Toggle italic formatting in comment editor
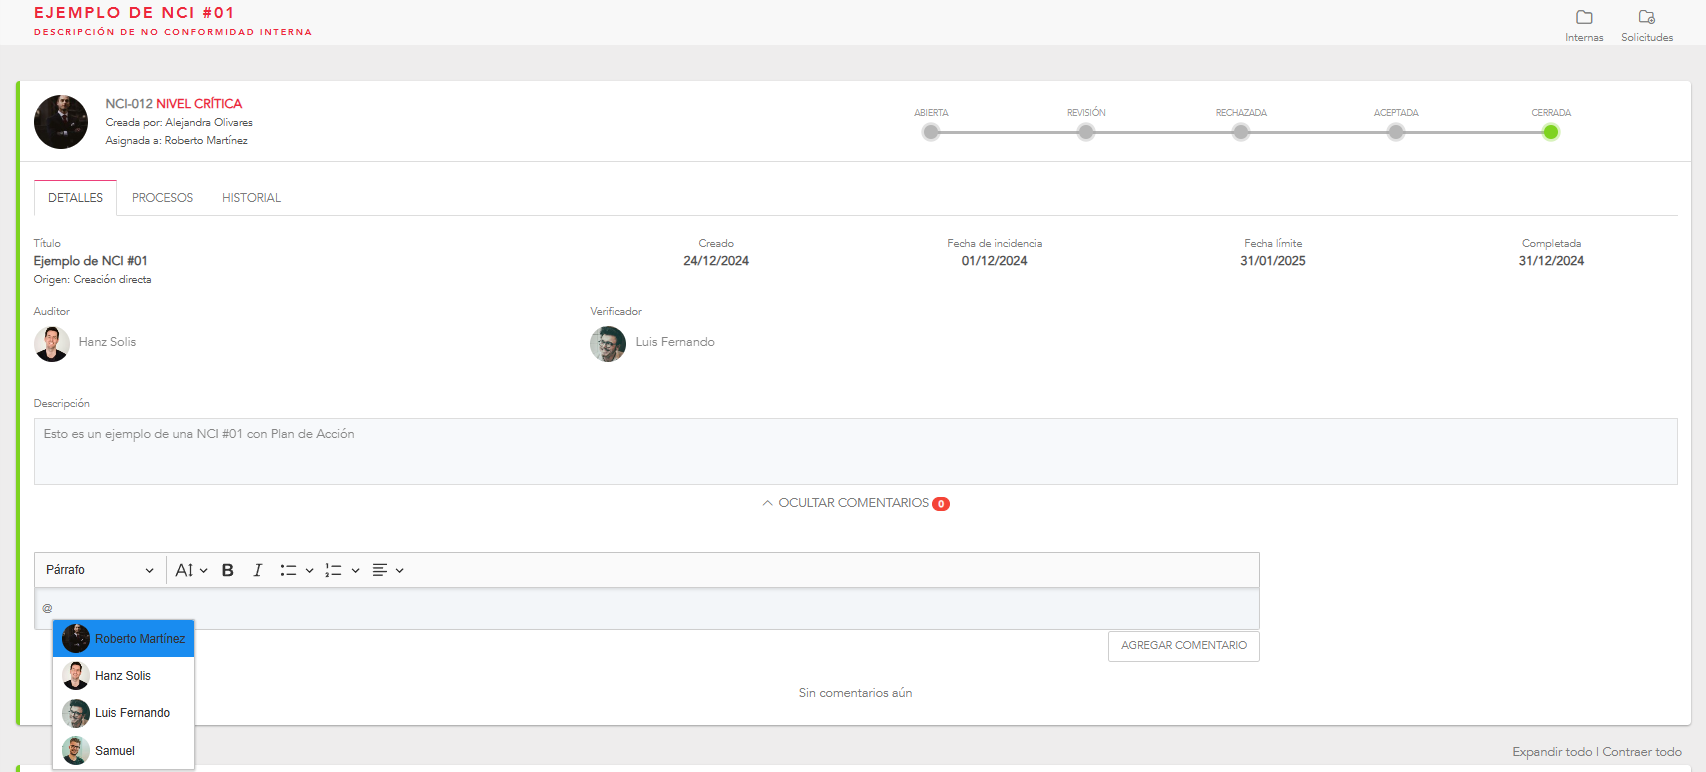The height and width of the screenshot is (772, 1706). click(257, 570)
